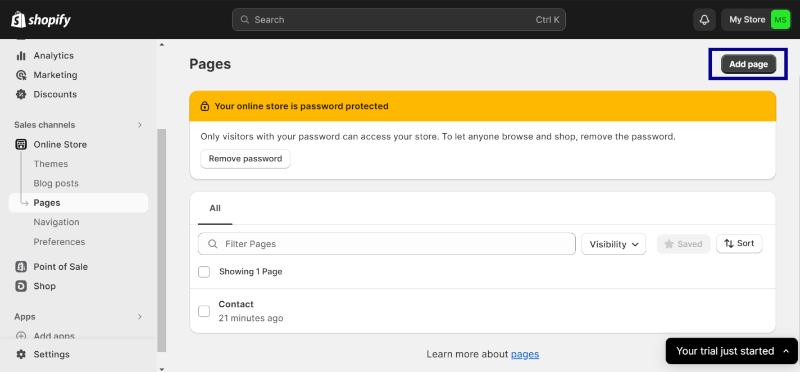Open the My Store account menu
The image size is (800, 372).
[x=756, y=20]
